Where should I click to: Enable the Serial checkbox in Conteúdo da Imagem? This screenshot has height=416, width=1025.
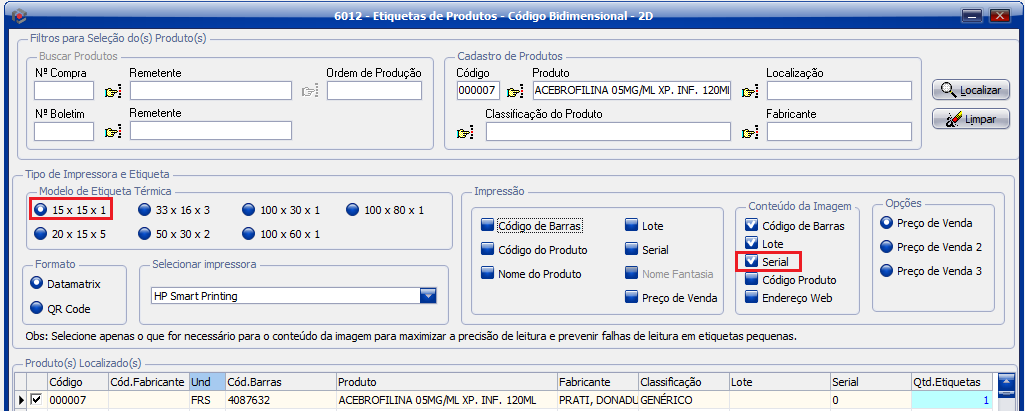click(751, 262)
